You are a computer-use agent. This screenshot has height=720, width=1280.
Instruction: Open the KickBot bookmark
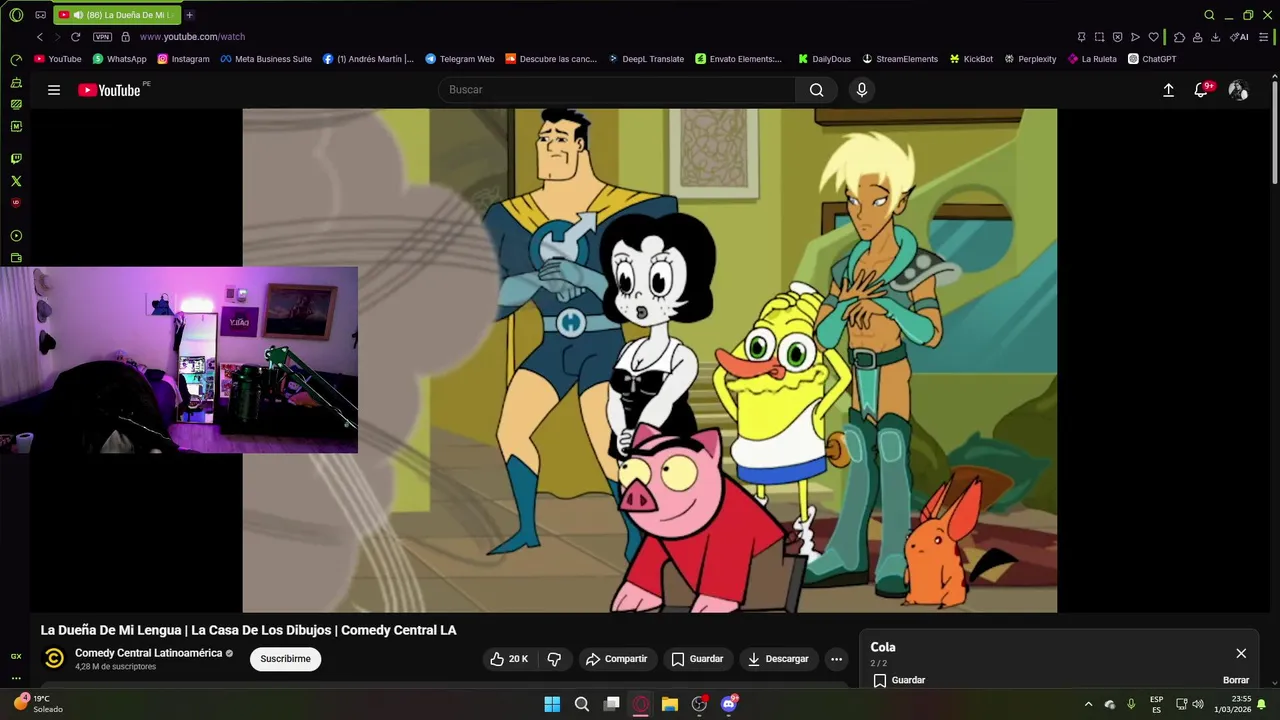tap(971, 59)
